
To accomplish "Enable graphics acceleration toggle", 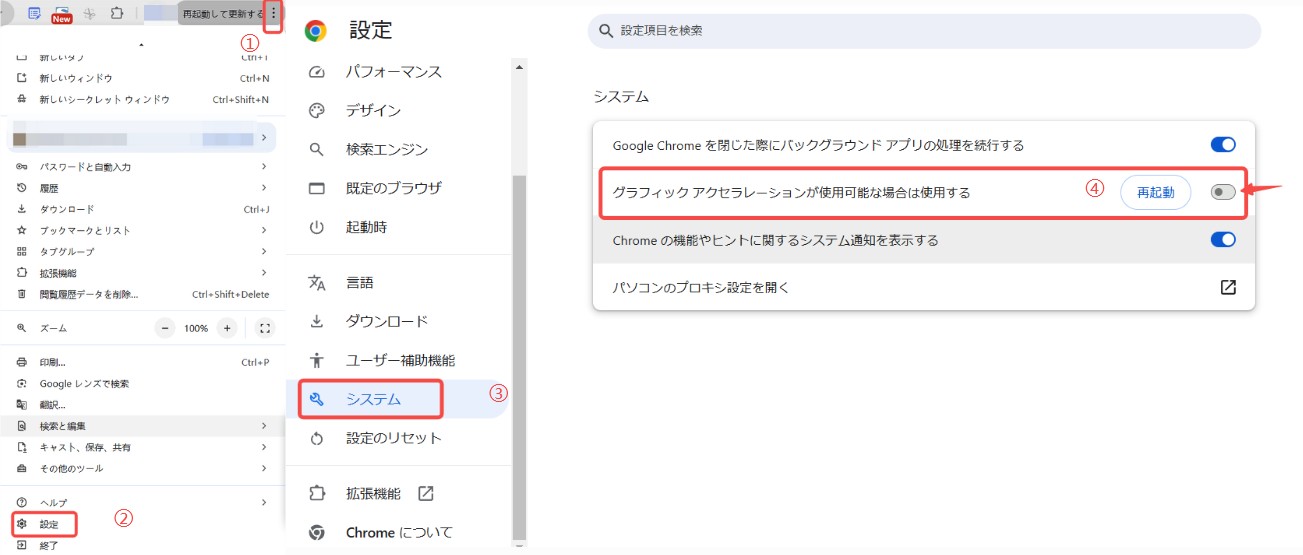I will [x=1223, y=192].
